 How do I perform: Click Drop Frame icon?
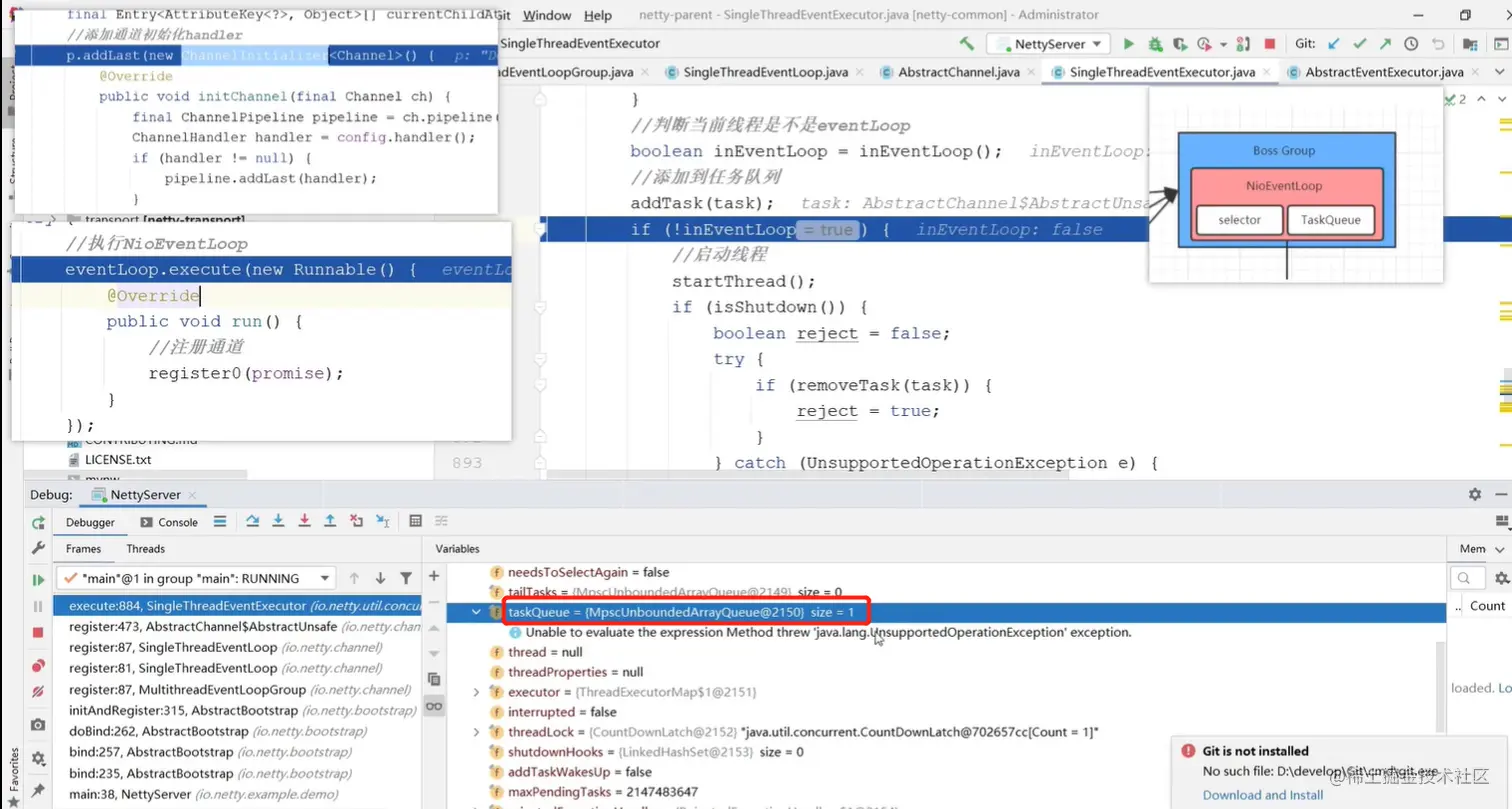point(356,522)
